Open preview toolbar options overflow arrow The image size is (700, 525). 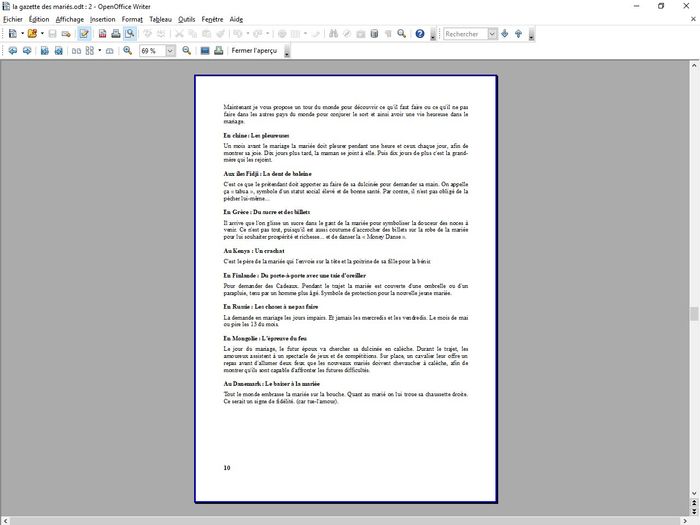pyautogui.click(x=287, y=51)
